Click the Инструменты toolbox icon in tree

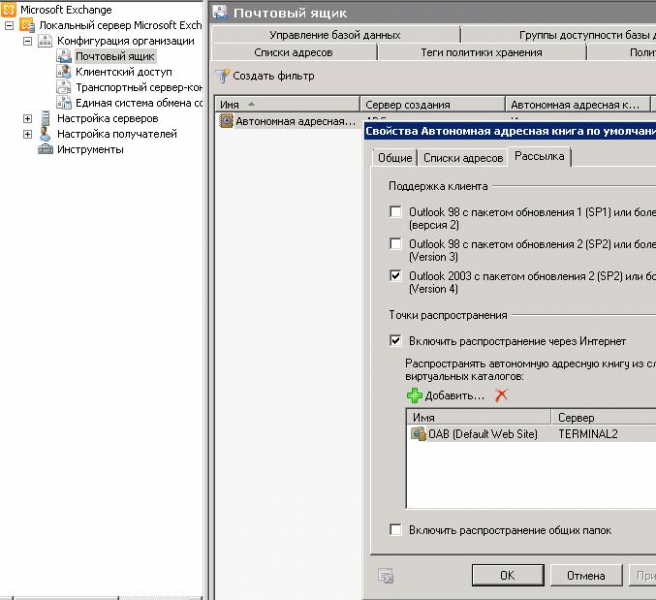(45, 149)
